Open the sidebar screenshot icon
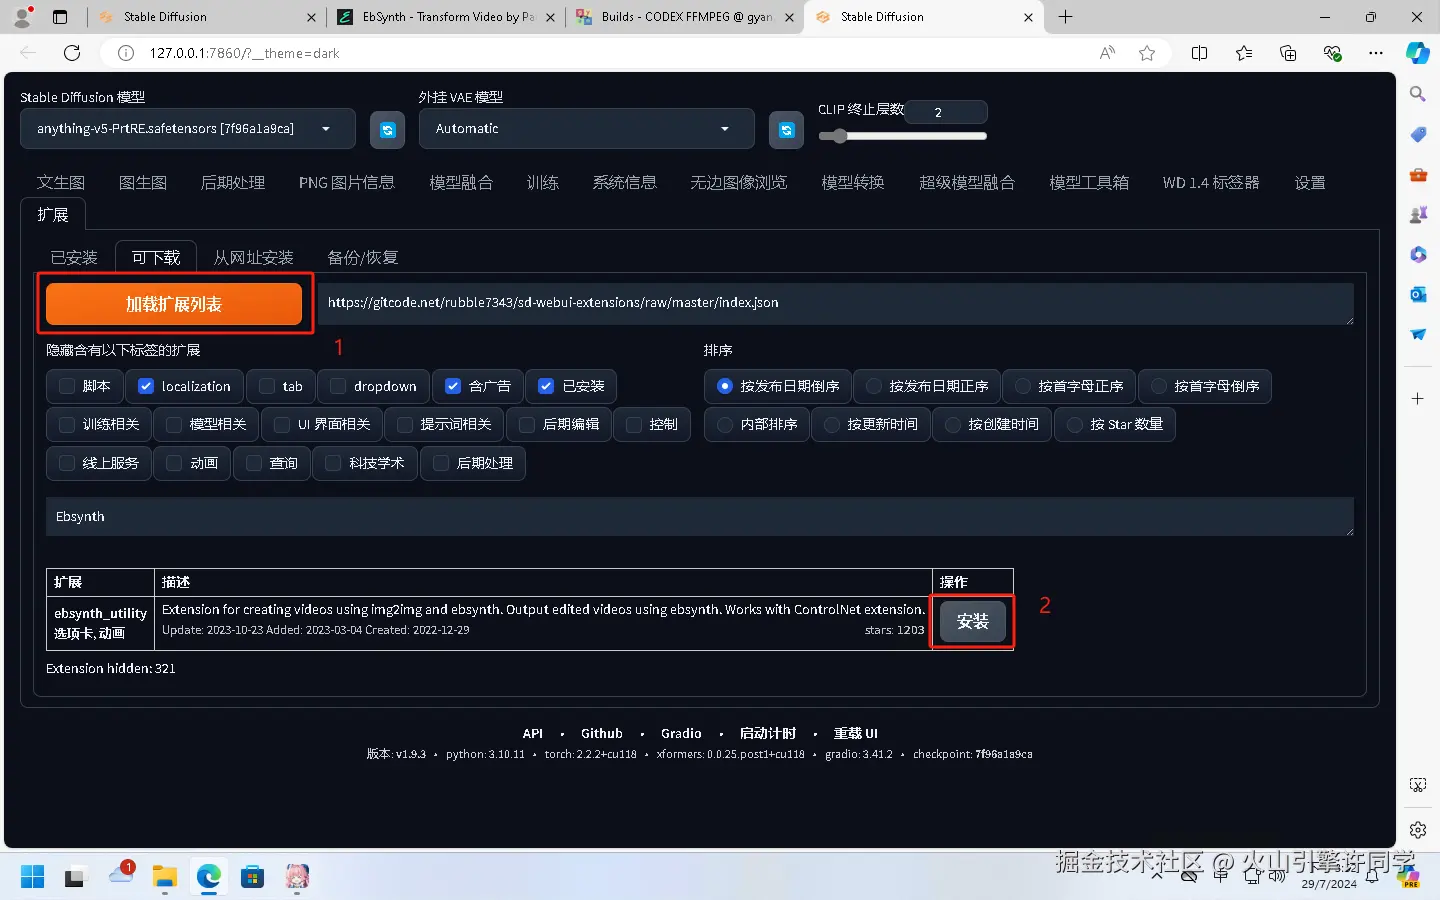1440x900 pixels. click(1418, 785)
